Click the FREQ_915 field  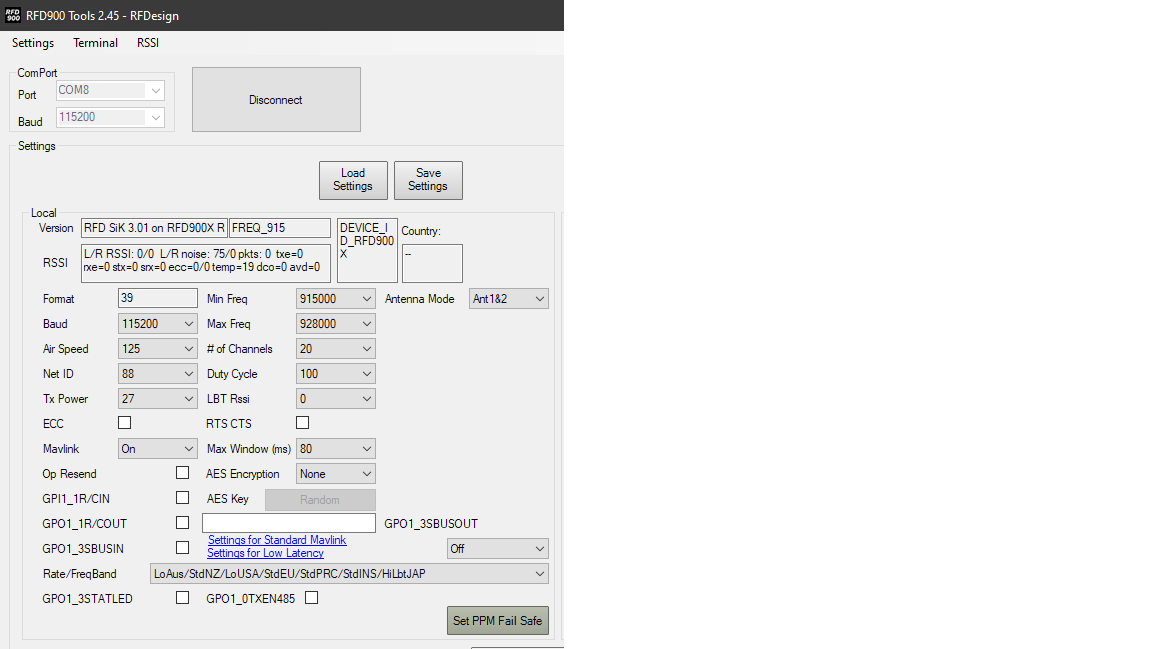pos(280,228)
